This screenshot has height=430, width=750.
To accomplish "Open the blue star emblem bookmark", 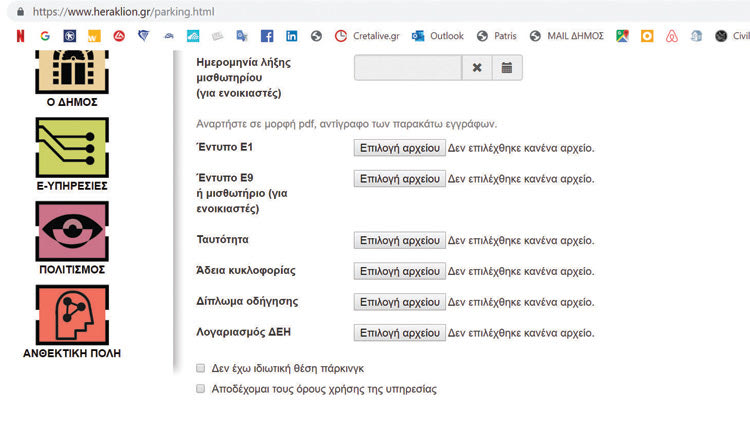I will pos(69,36).
